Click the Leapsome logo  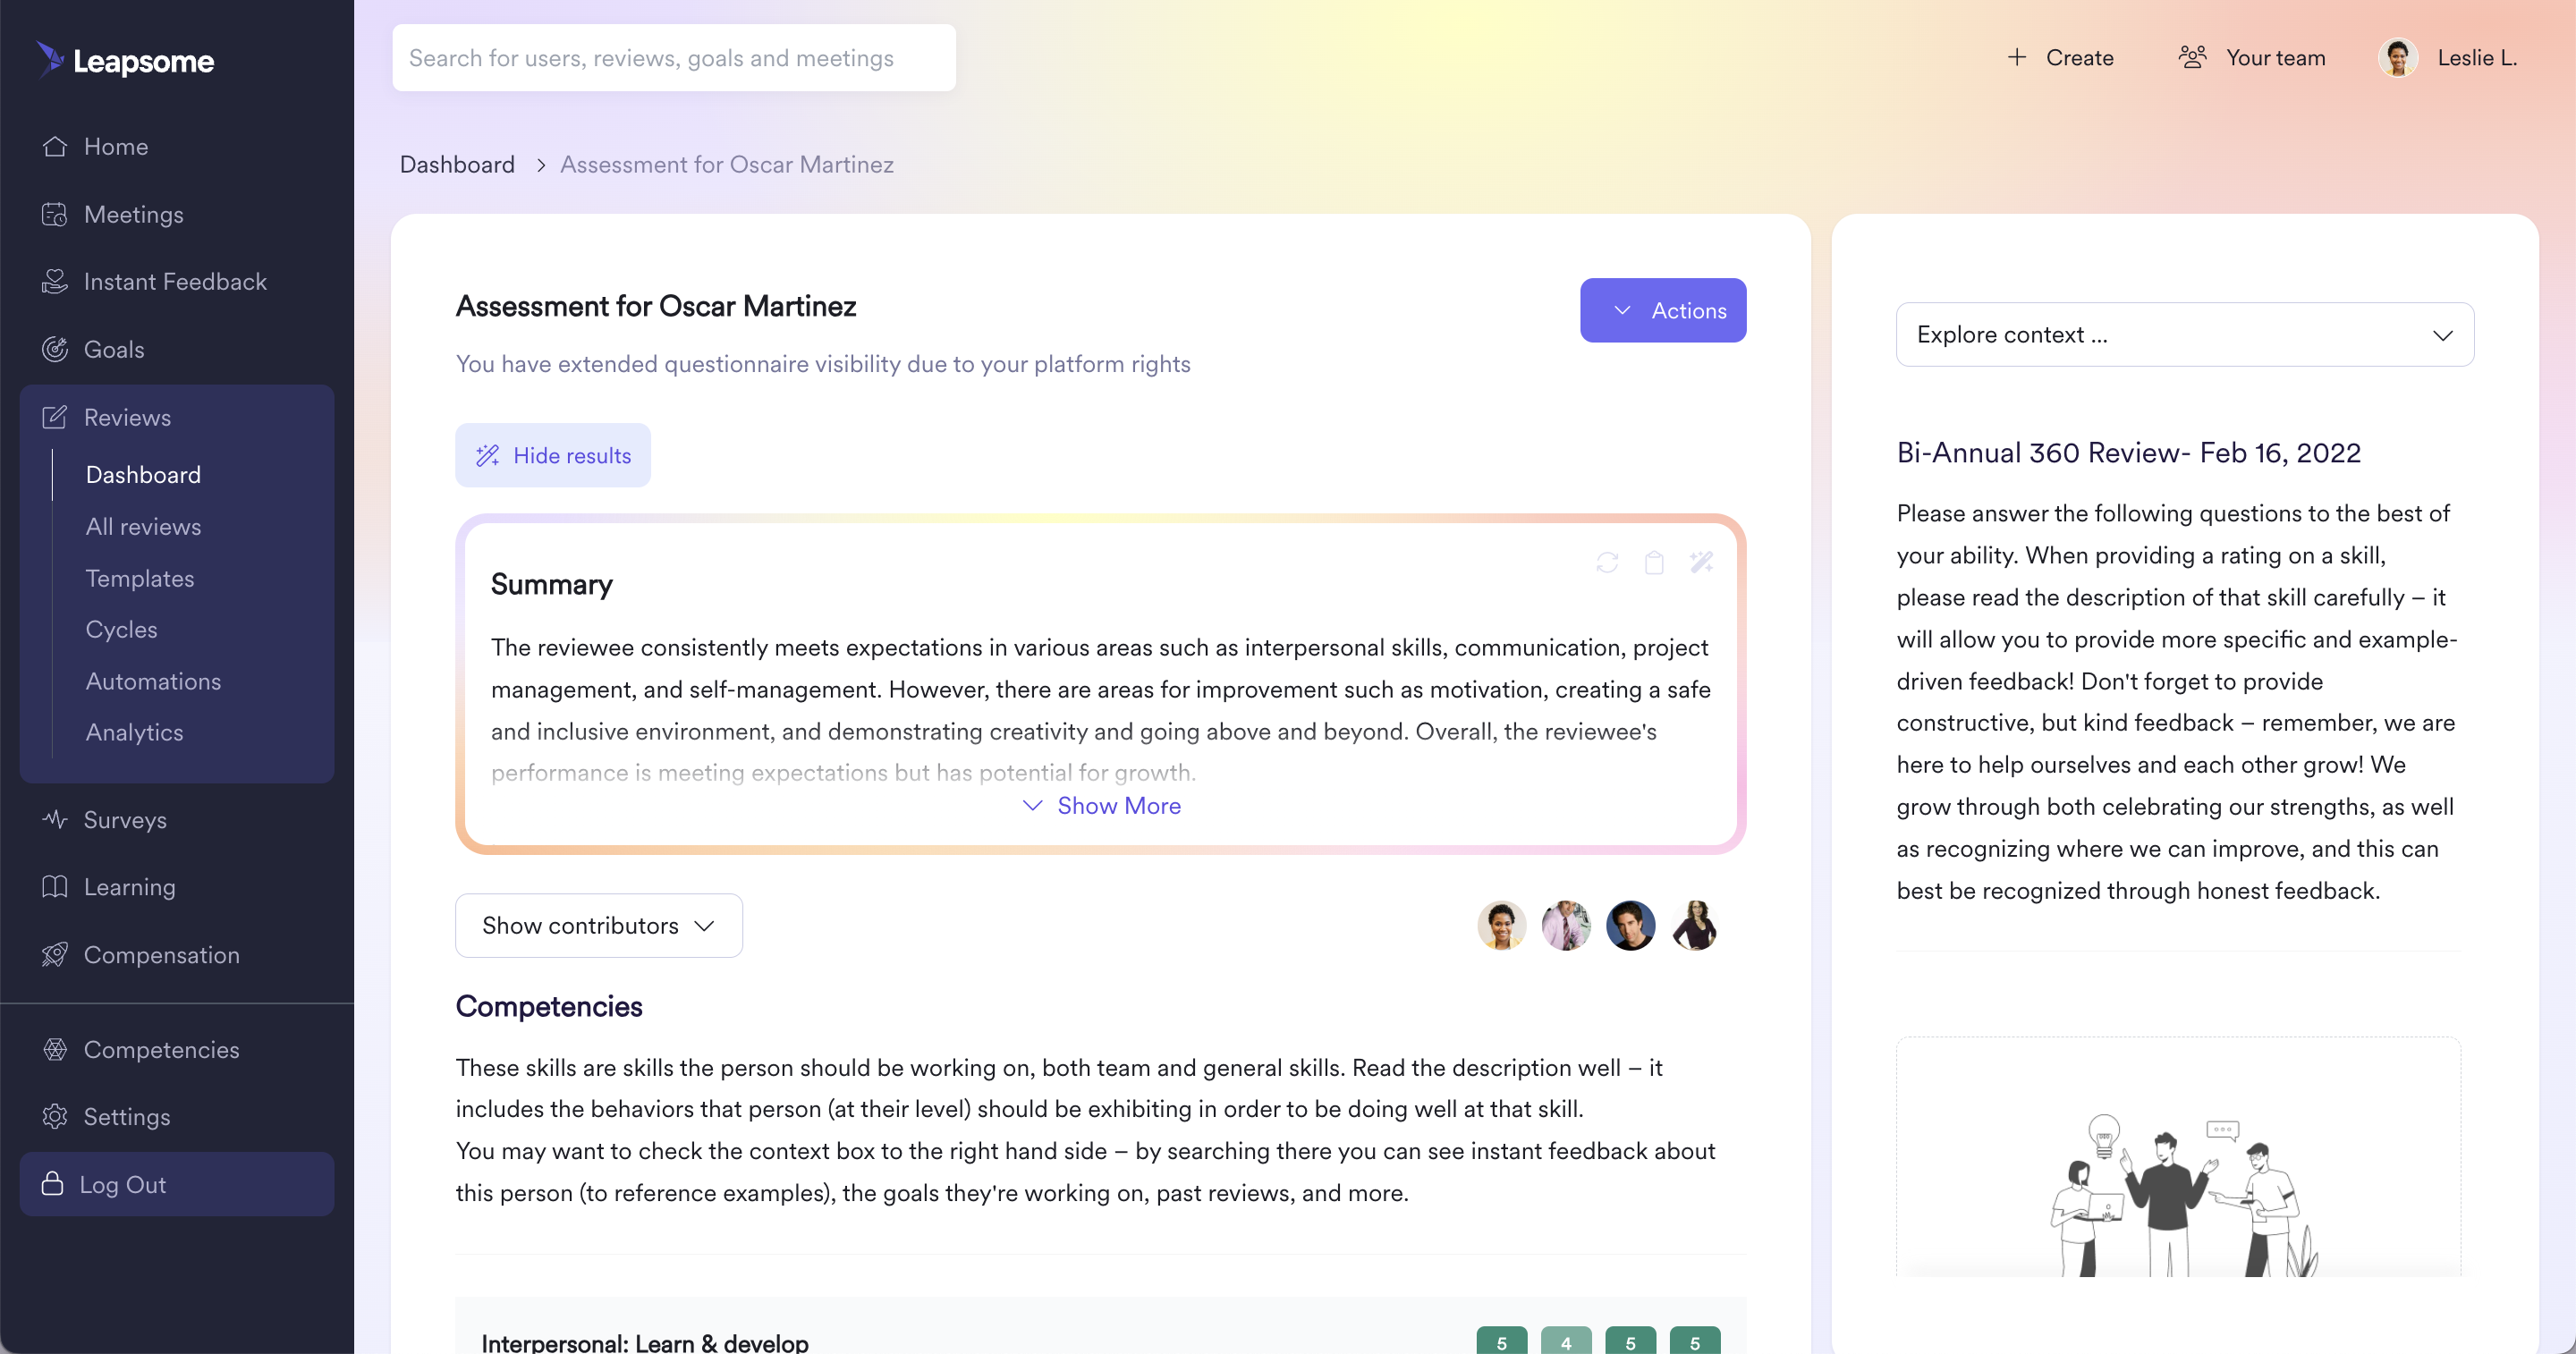(x=126, y=60)
